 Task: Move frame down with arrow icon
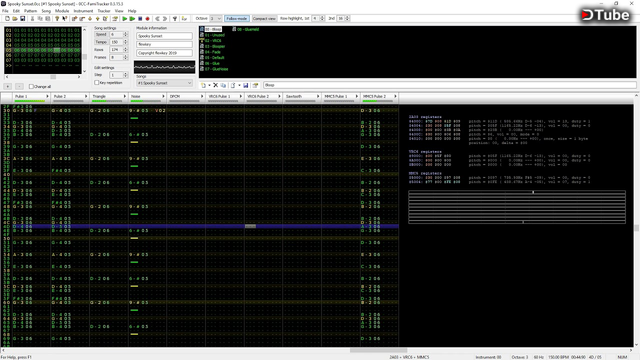tap(90, 19)
